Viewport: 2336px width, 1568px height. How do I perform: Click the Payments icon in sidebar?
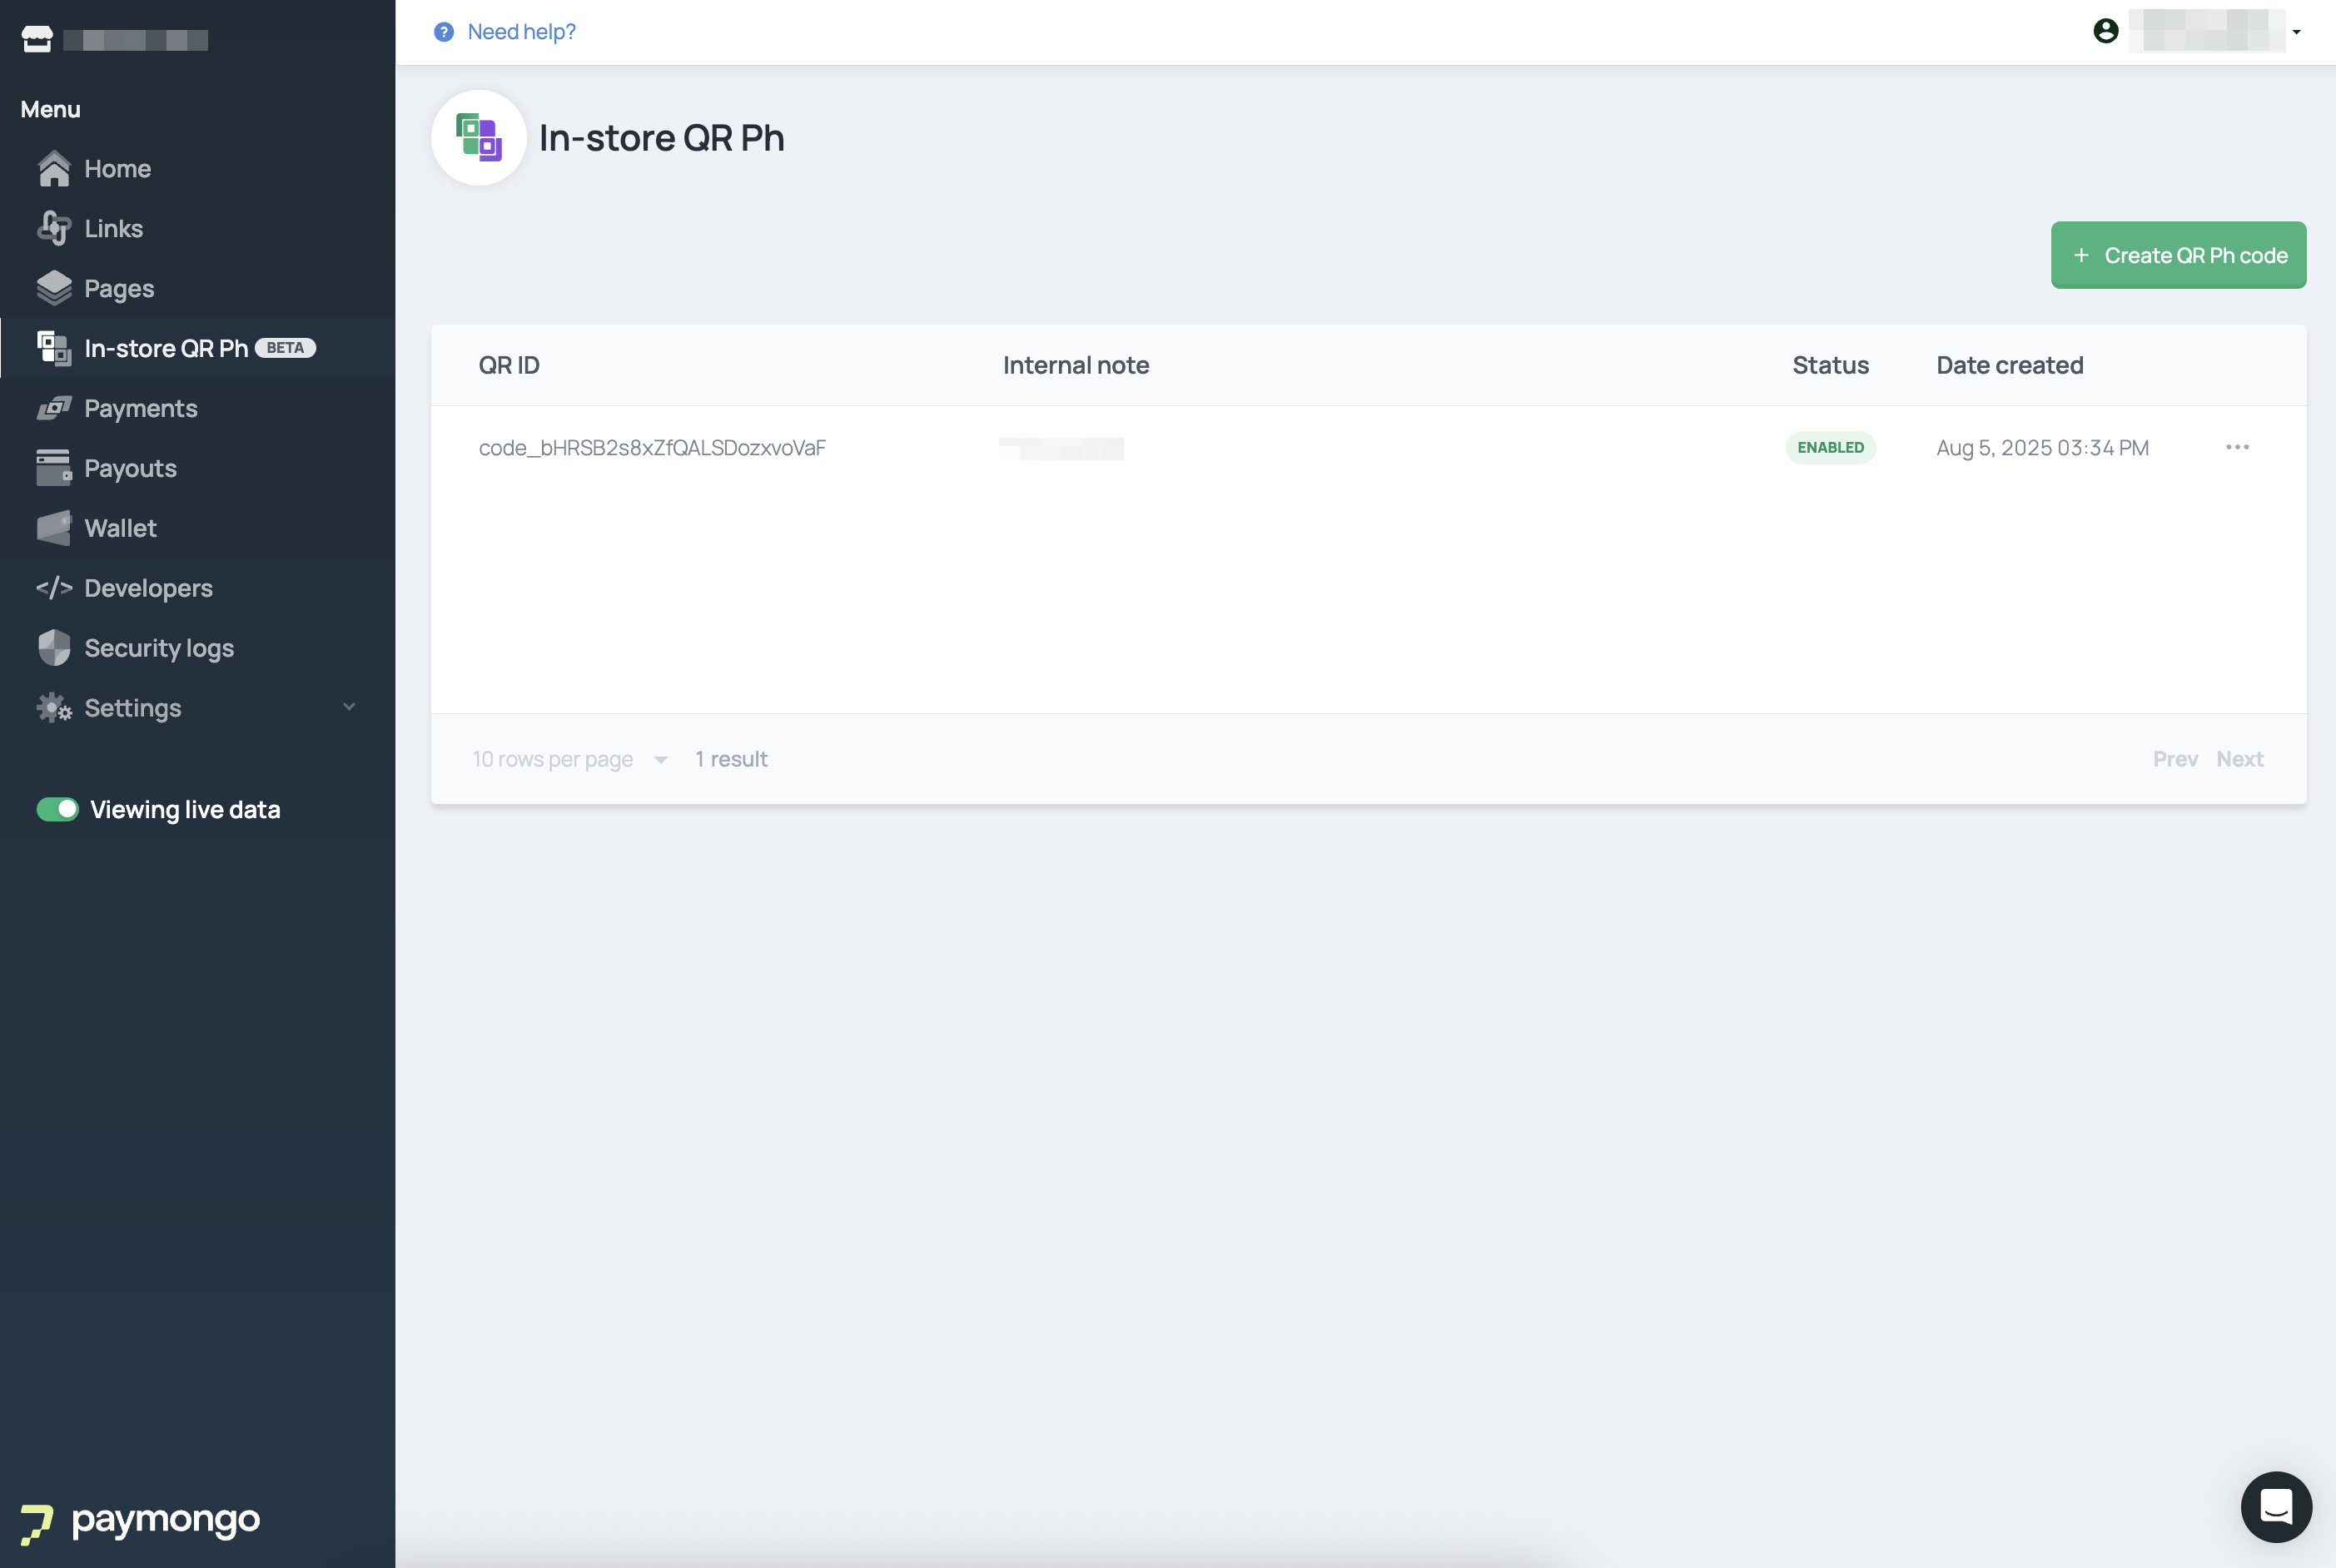[54, 409]
